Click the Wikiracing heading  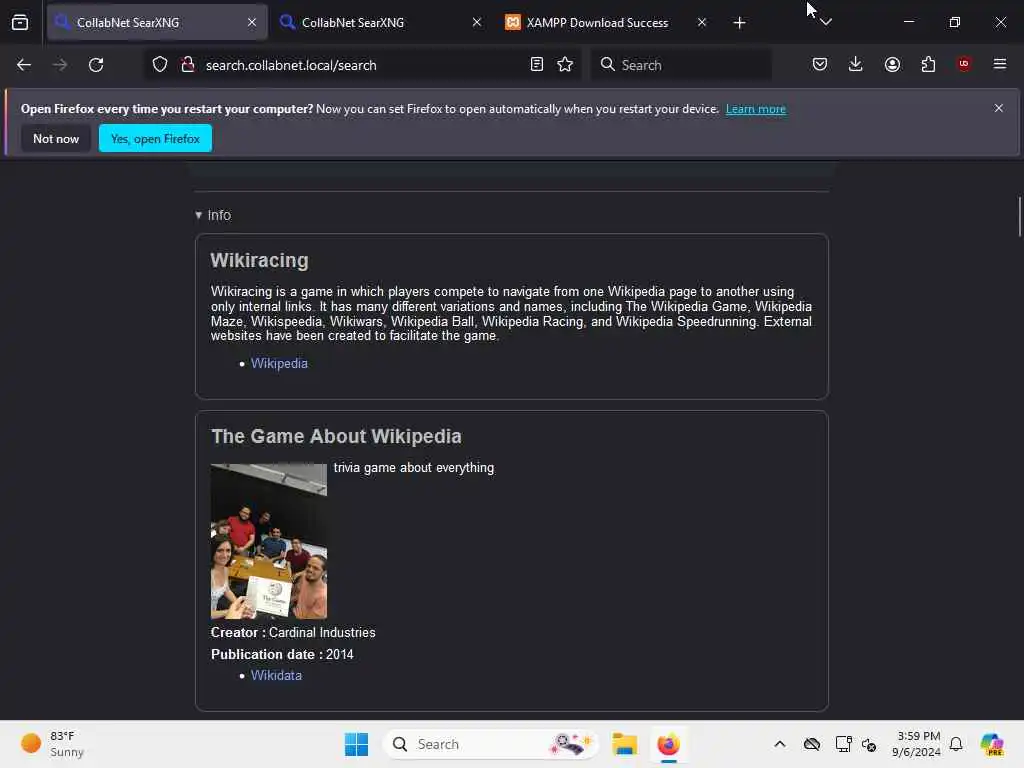click(259, 261)
